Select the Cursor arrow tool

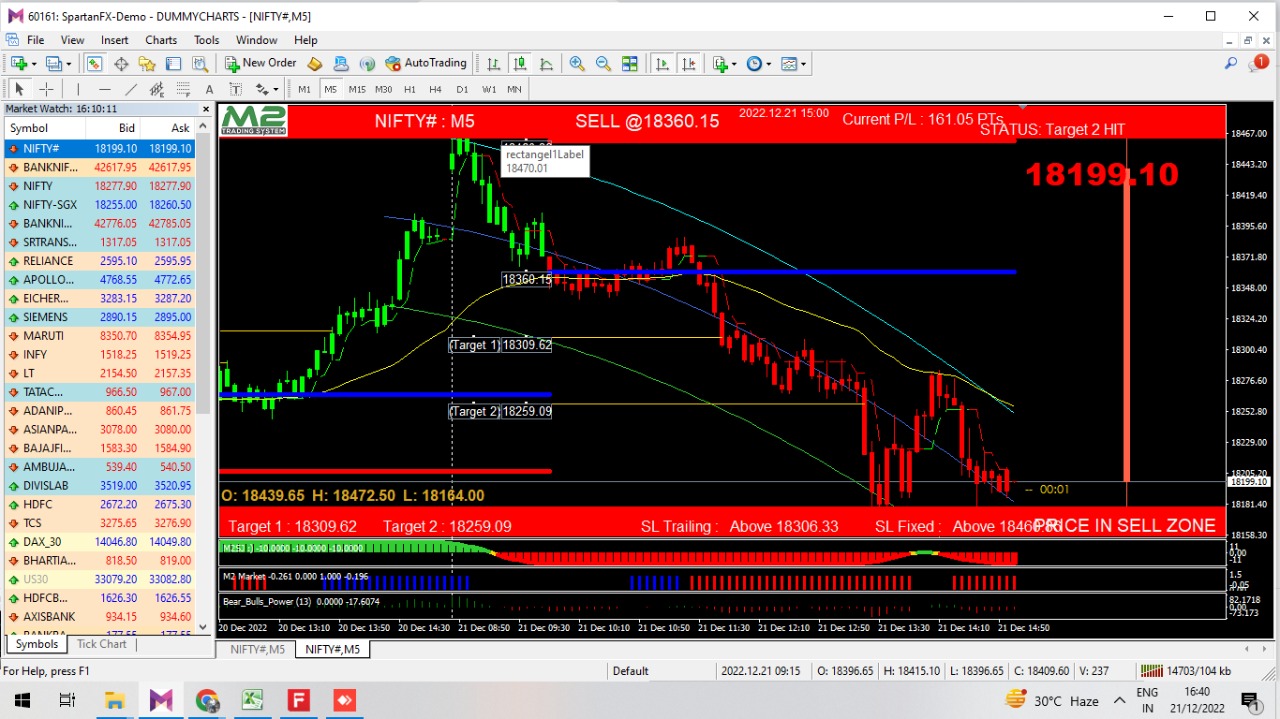pyautogui.click(x=19, y=89)
